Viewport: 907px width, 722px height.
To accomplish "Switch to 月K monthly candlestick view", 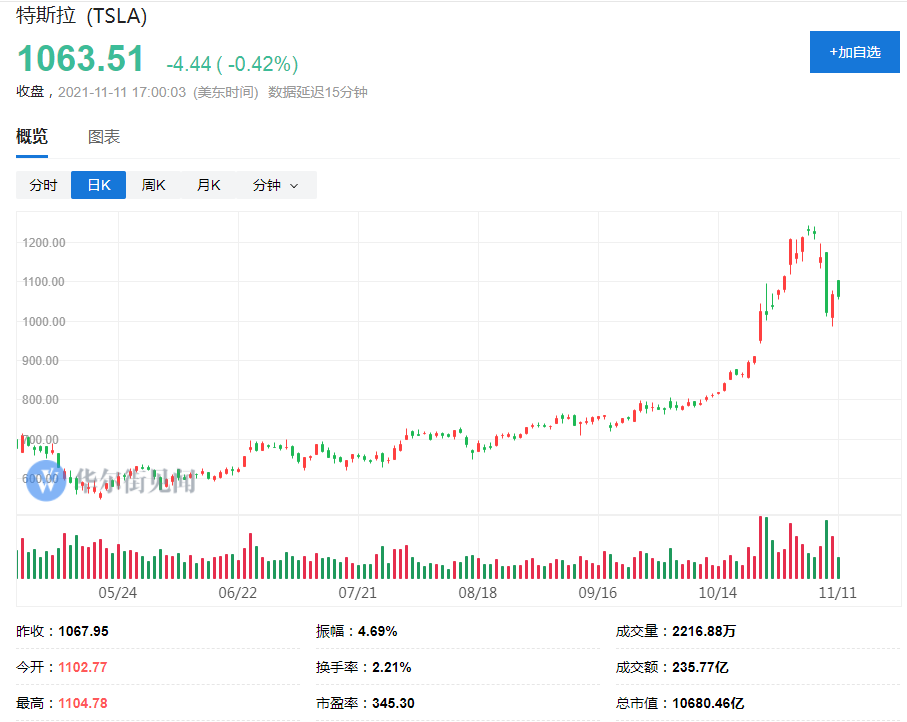I will click(x=208, y=185).
